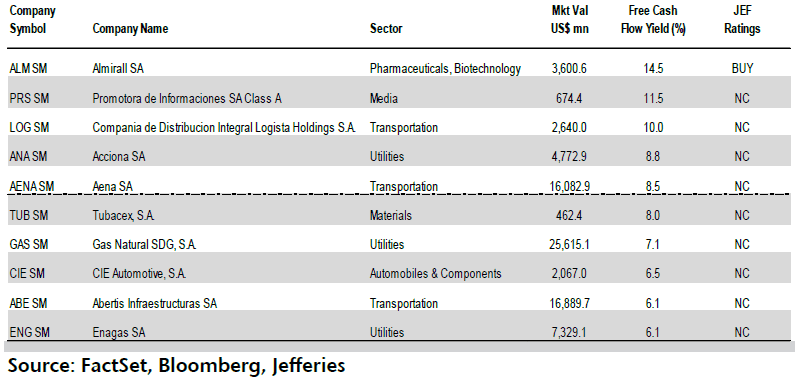Click Gas Natural SDG market value 25,615.1
The image size is (796, 381).
pos(569,245)
